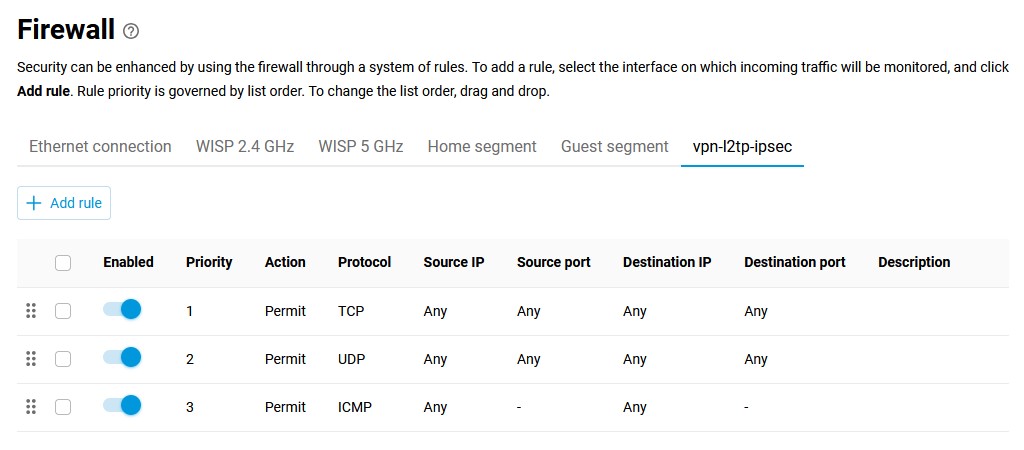This screenshot has width=1024, height=450.
Task: Check the select-all checkbox in table header
Action: (63, 263)
